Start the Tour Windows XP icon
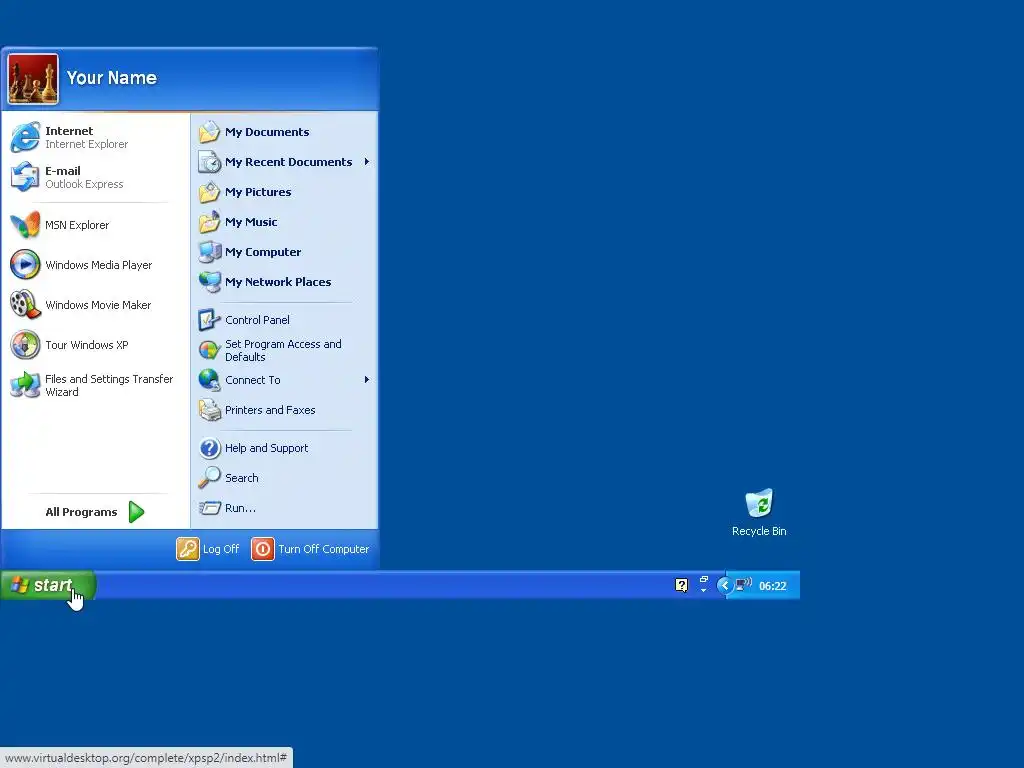Image resolution: width=1024 pixels, height=768 pixels. click(25, 345)
